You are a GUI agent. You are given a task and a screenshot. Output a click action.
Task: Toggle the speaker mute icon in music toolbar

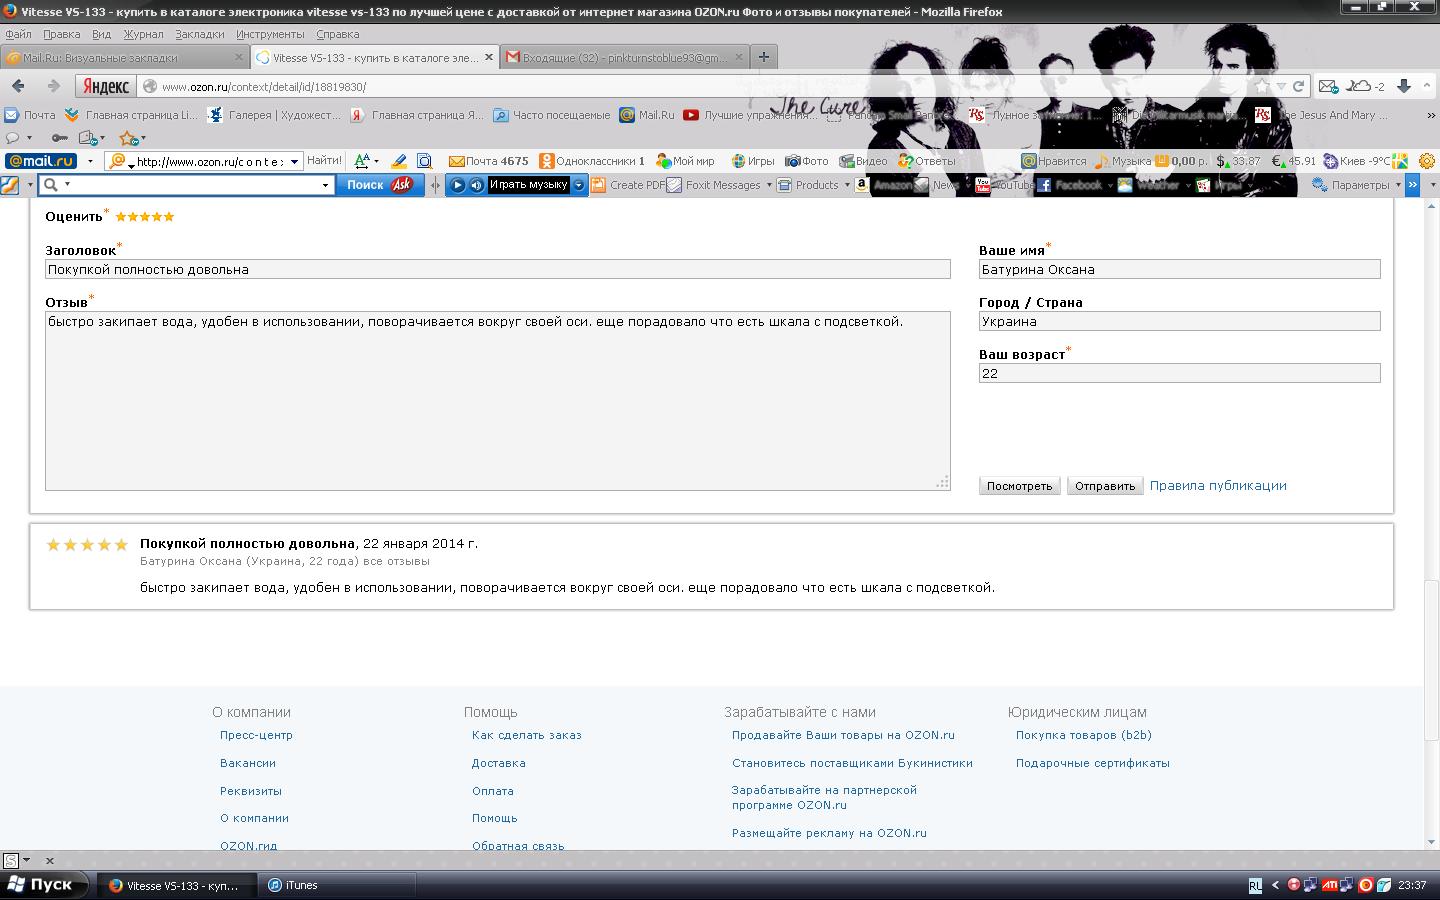[x=476, y=185]
